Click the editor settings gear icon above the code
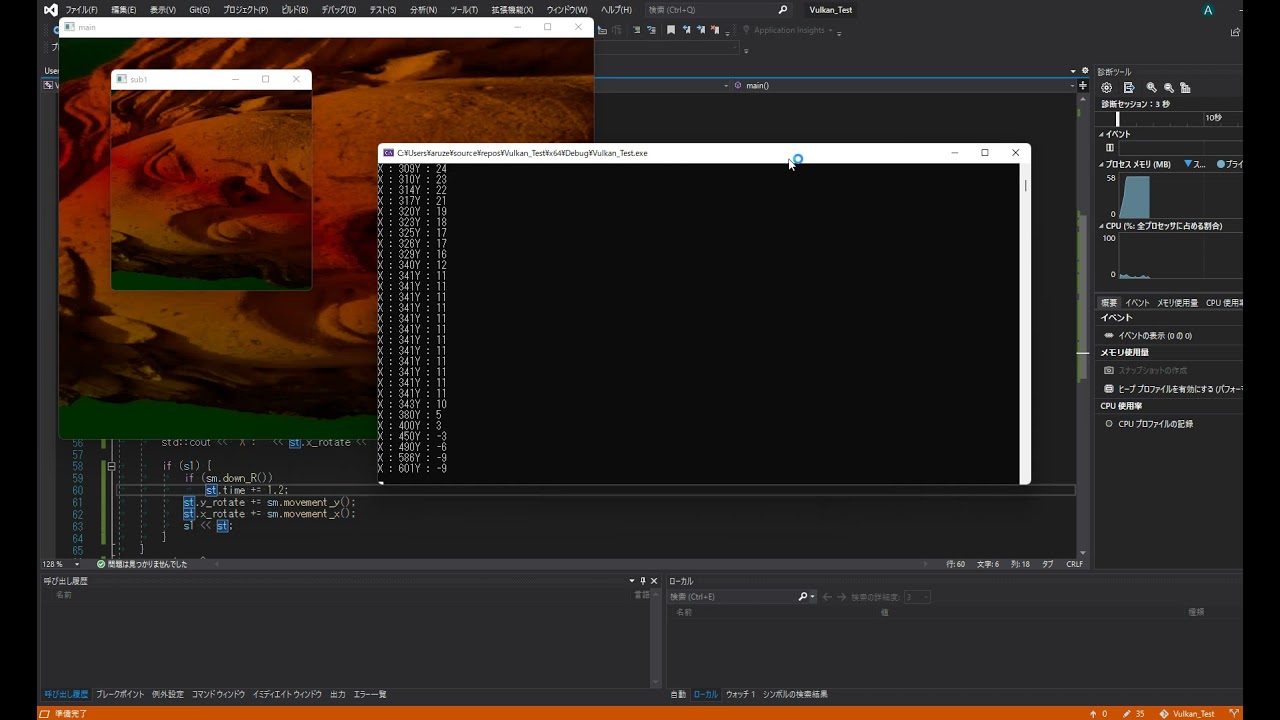The width and height of the screenshot is (1280, 720). click(x=1085, y=71)
